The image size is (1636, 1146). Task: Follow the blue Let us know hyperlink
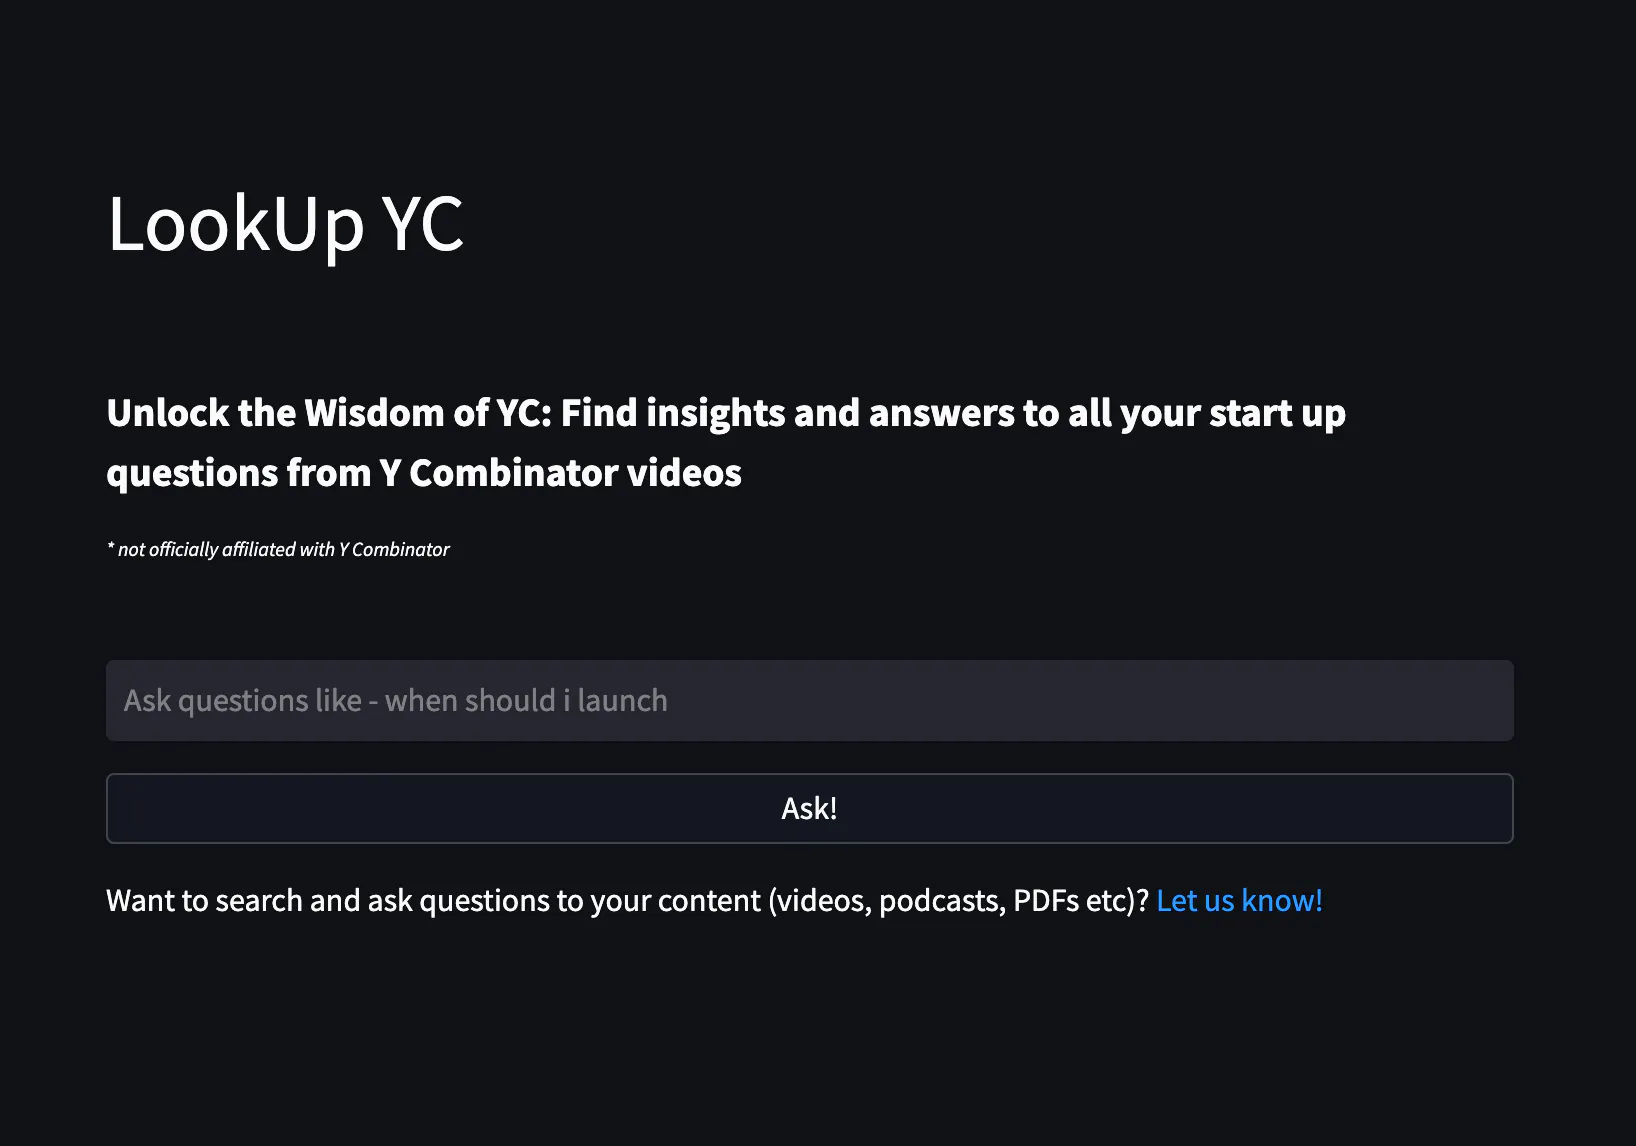tap(1239, 900)
